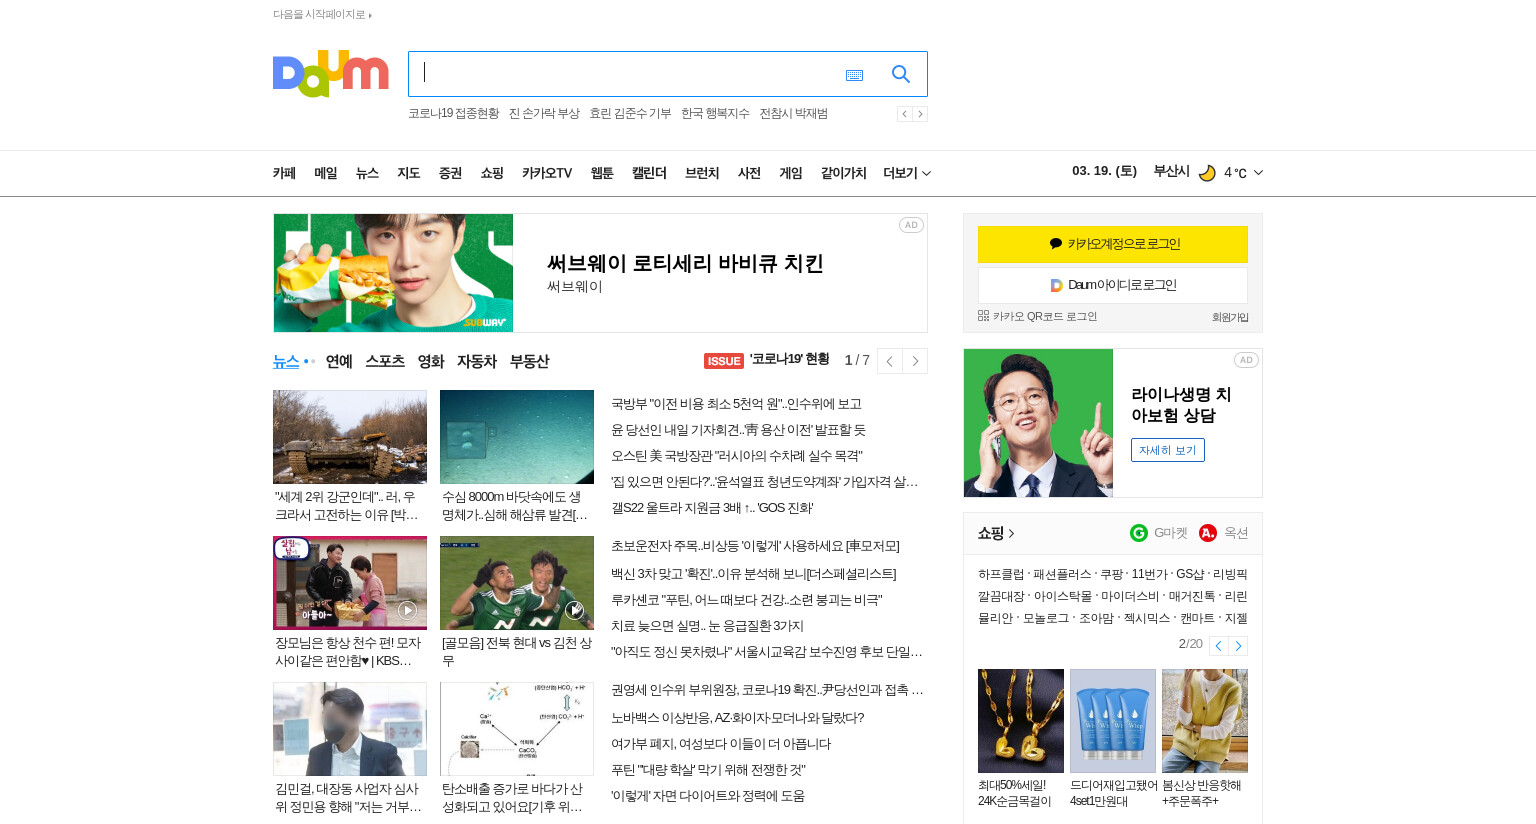Click trending keyword 코로나19 접종현황
Image resolution: width=1536 pixels, height=824 pixels.
tap(453, 114)
